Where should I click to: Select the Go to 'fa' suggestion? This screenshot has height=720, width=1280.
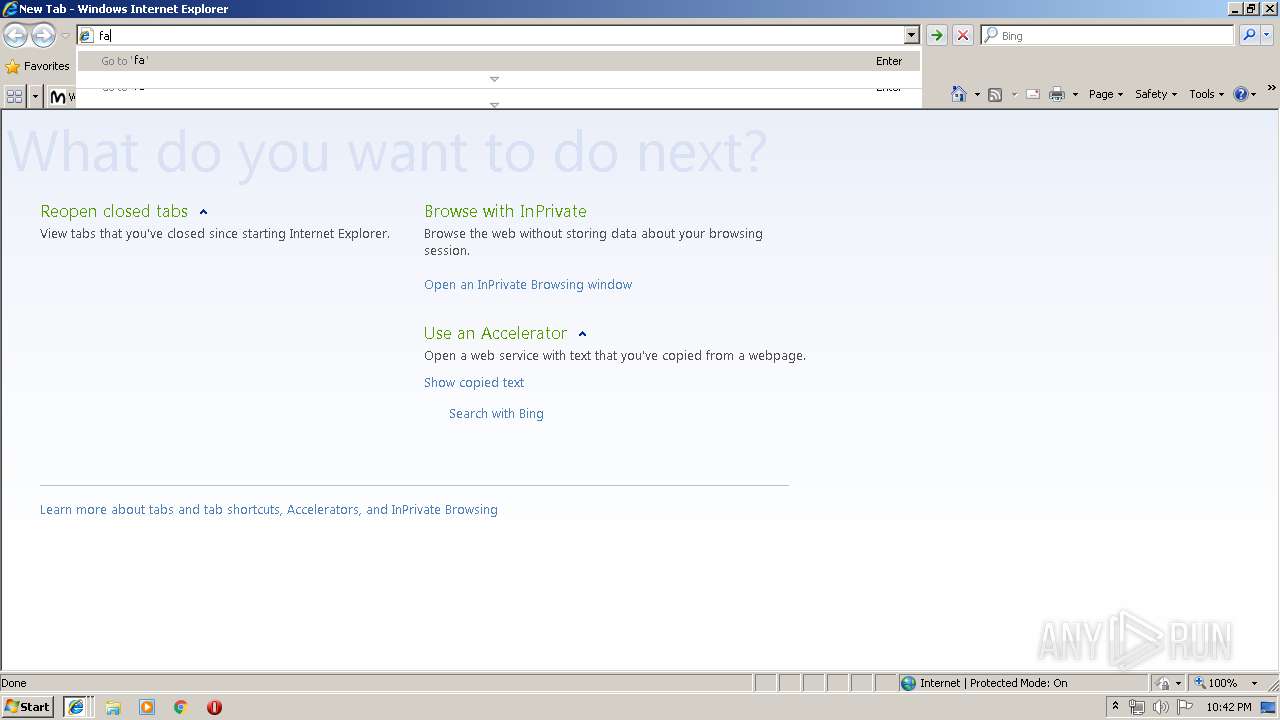coord(499,61)
